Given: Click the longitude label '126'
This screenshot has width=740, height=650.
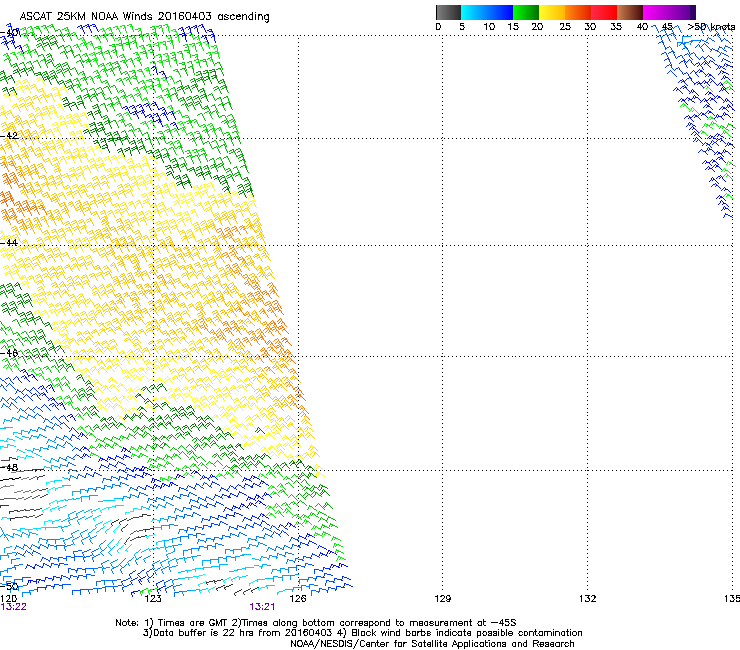Looking at the screenshot, I should (x=298, y=599).
